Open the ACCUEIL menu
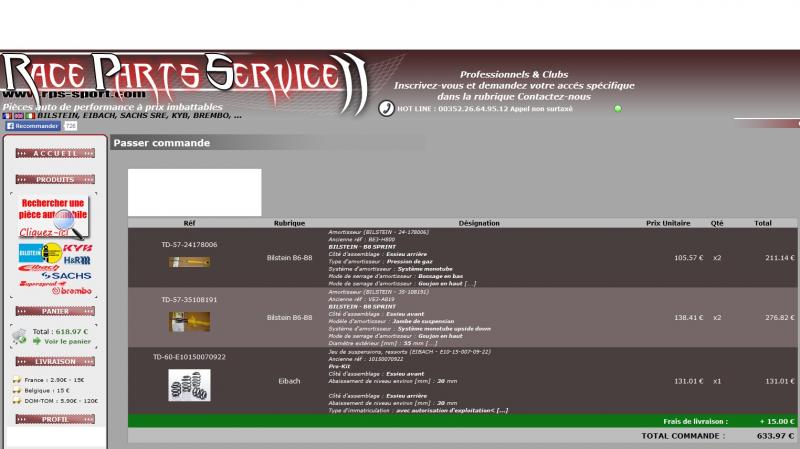The image size is (800, 449). [x=55, y=154]
